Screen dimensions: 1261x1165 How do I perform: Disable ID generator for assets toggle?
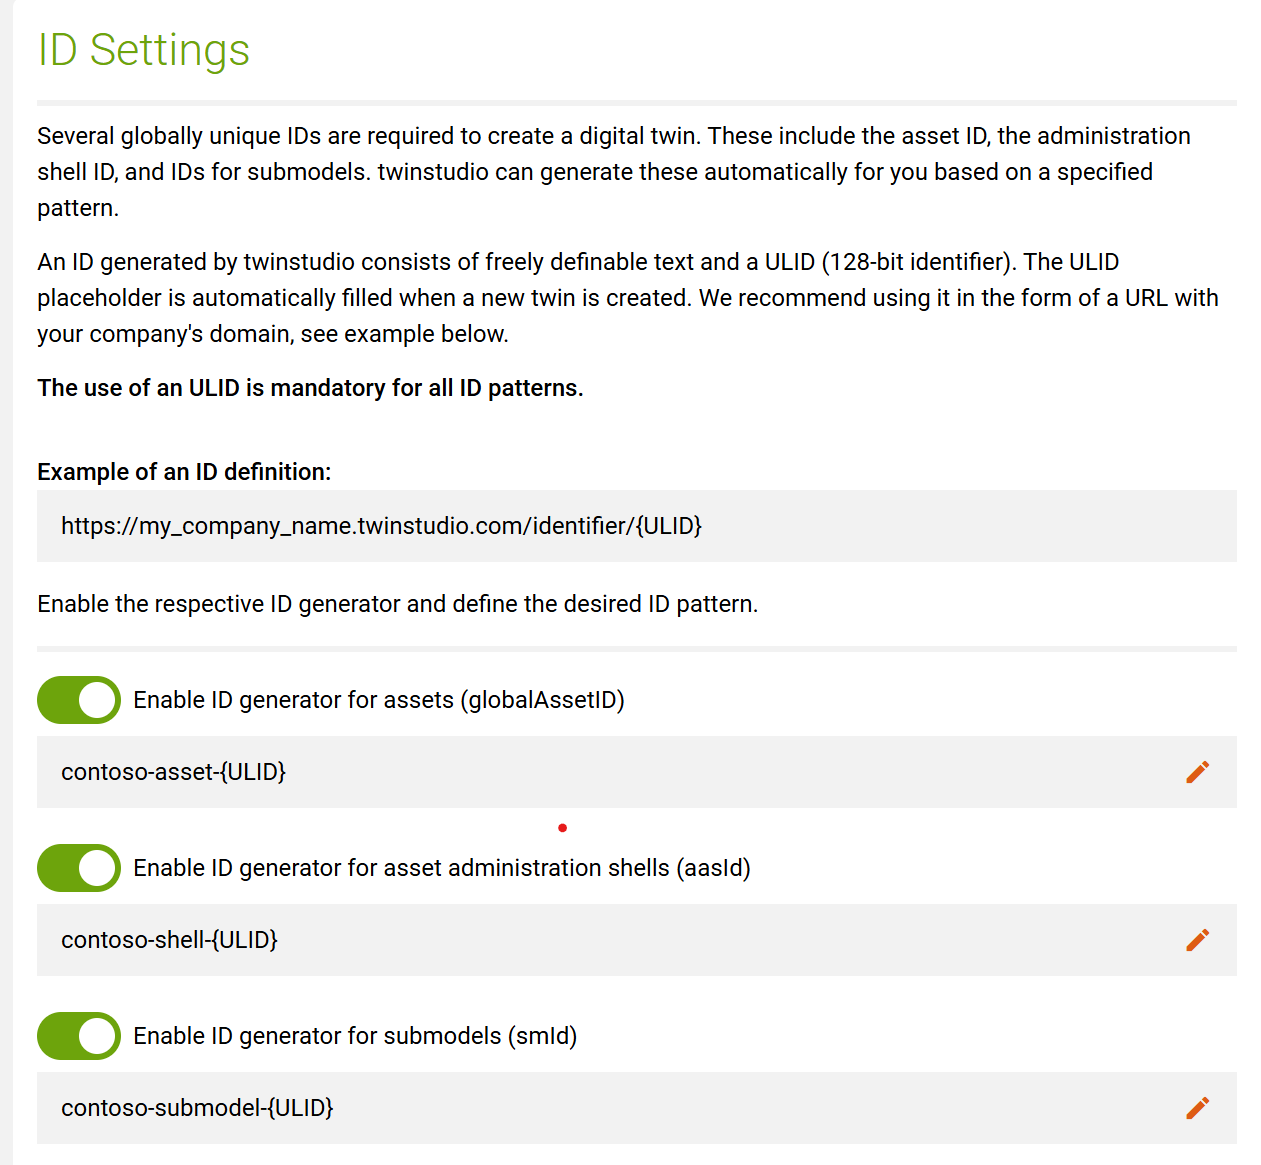79,700
